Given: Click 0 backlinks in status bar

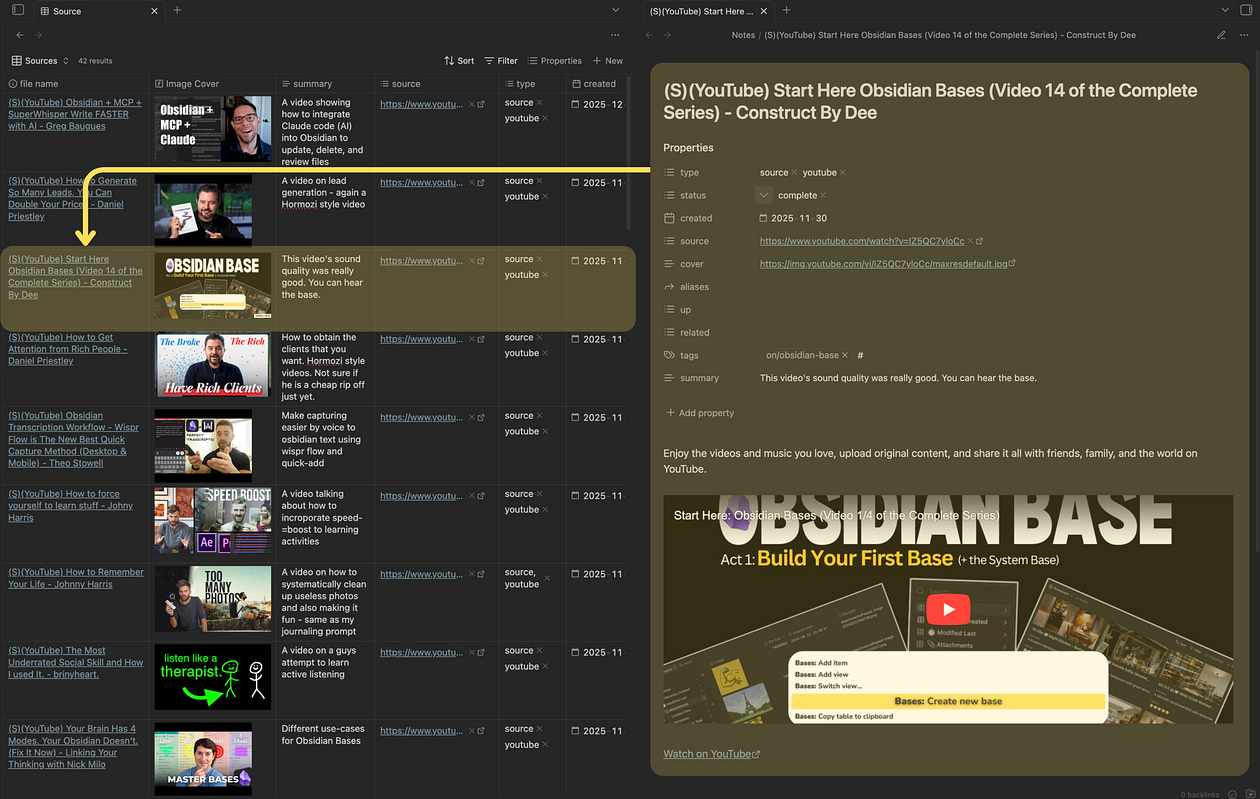Looking at the screenshot, I should pyautogui.click(x=1200, y=794).
